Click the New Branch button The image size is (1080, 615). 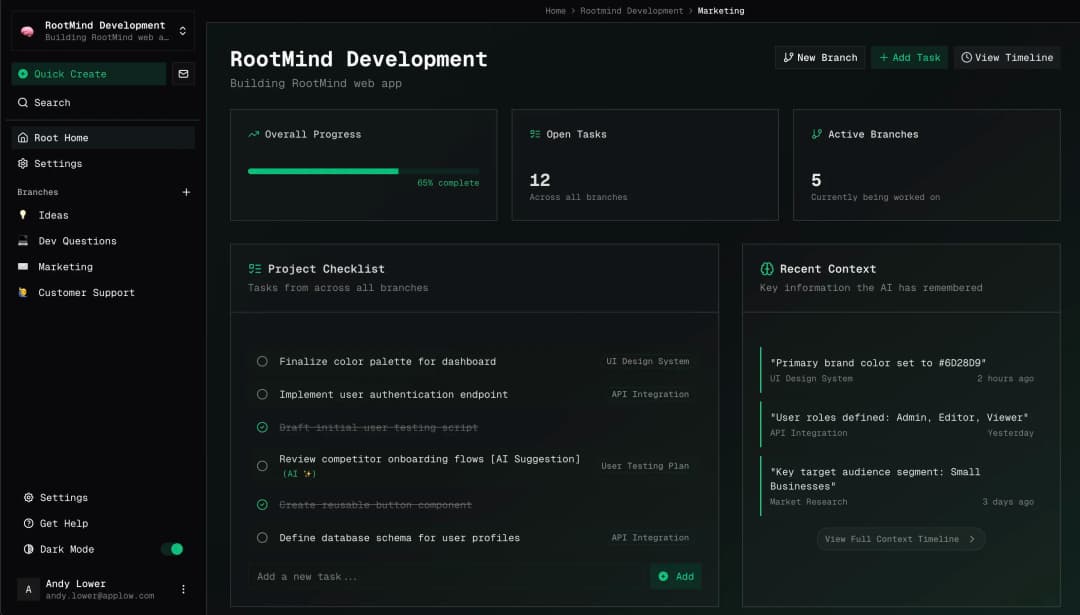pos(820,57)
